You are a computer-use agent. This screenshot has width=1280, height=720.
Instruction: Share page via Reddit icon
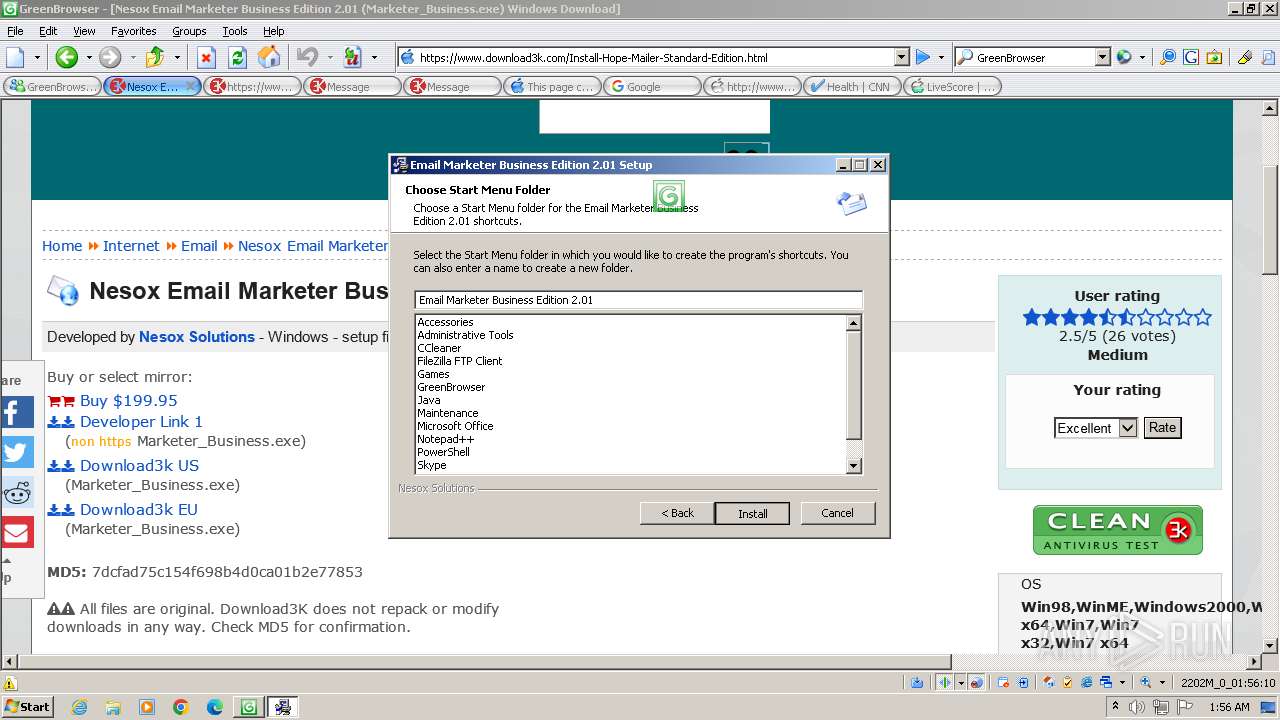coord(17,492)
